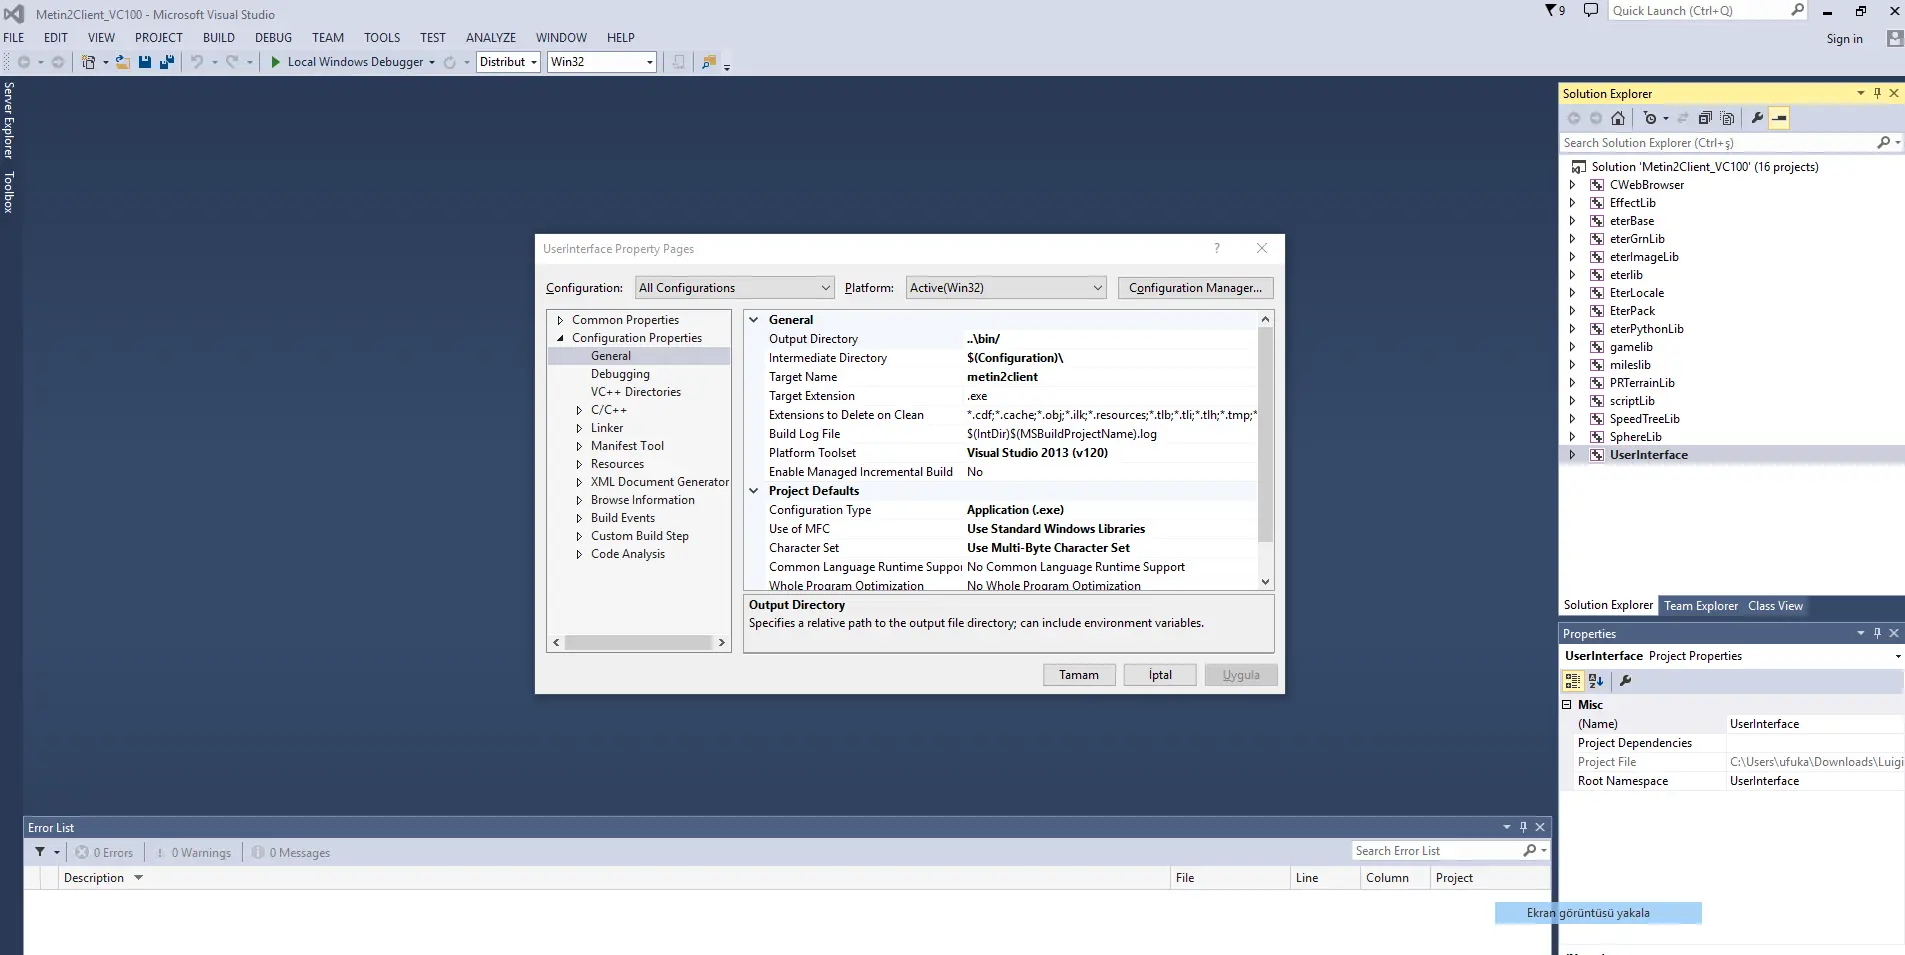1905x955 pixels.
Task: Collapse the Misc category in Properties panel
Action: (1567, 705)
